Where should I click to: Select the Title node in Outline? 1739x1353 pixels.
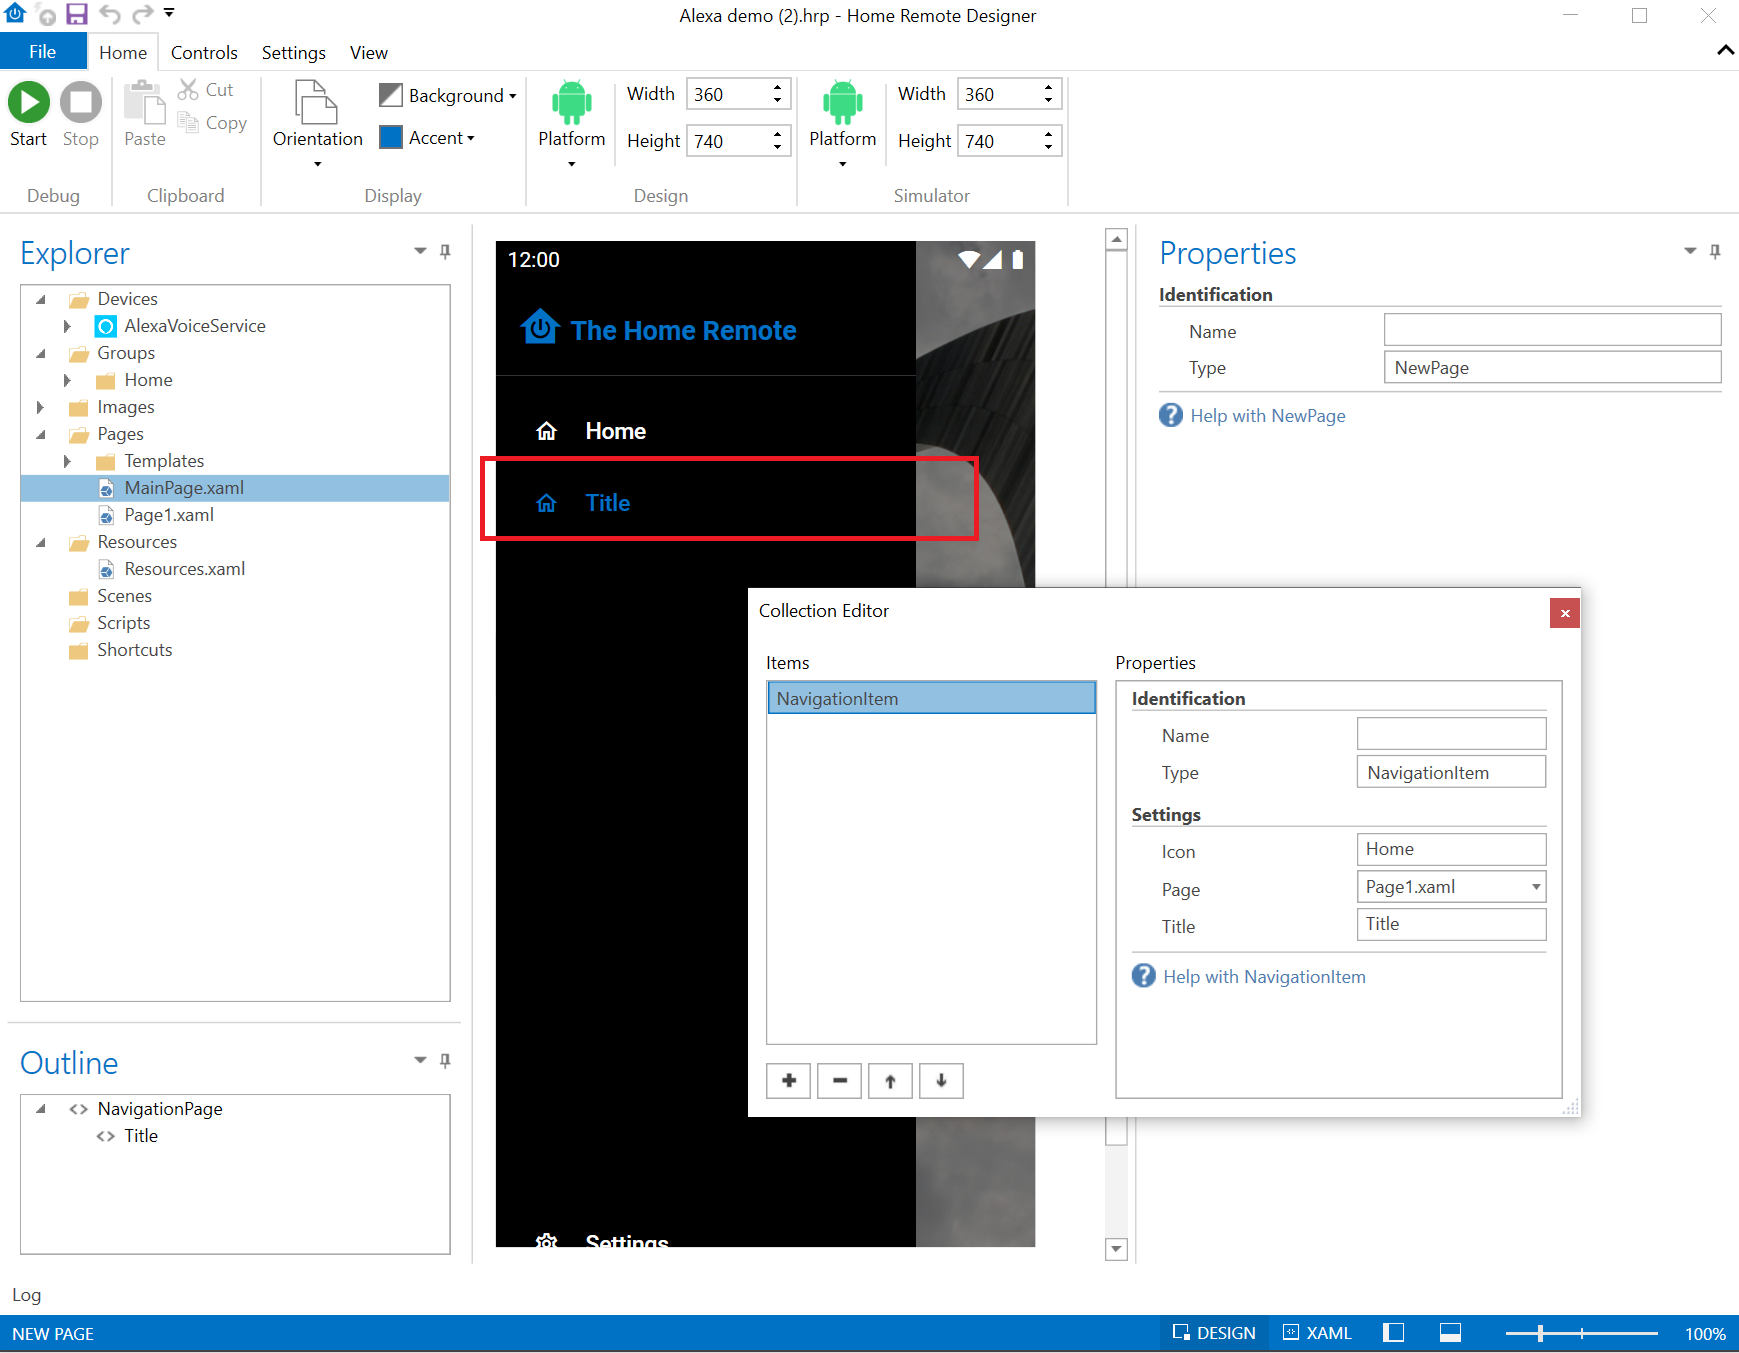(141, 1136)
